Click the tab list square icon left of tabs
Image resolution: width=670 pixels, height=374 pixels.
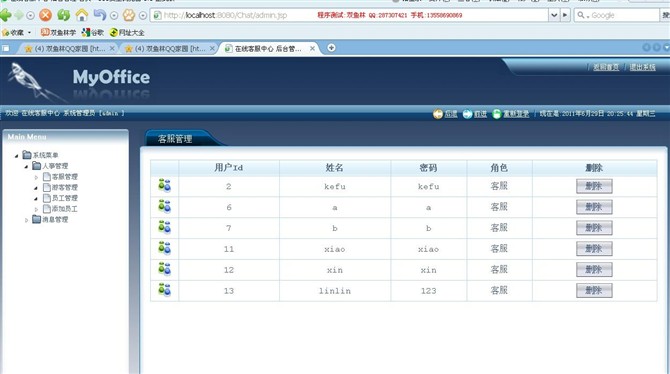pos(6,48)
